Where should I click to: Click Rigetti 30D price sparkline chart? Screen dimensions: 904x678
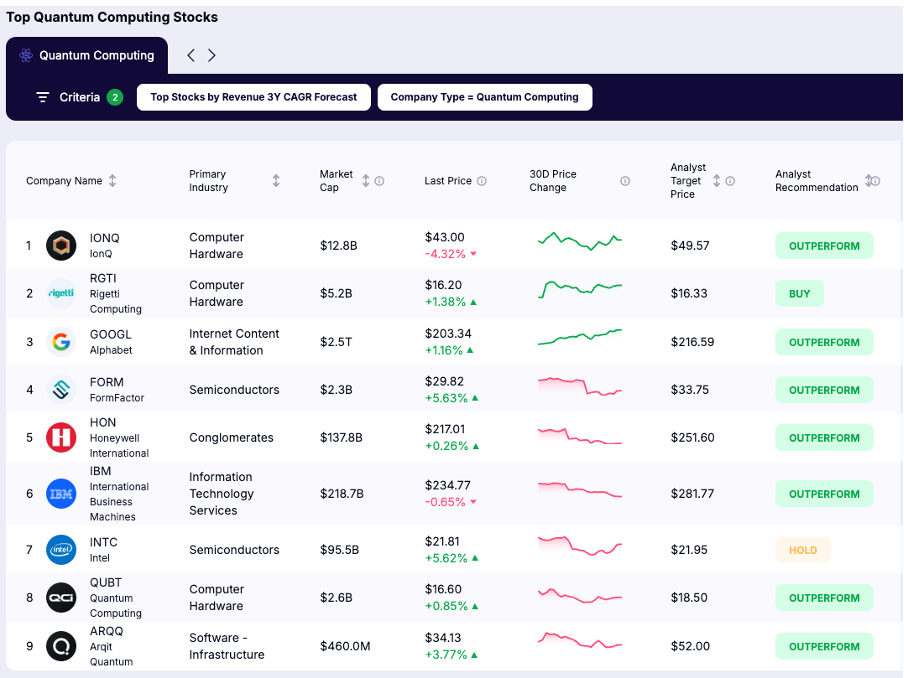580,289
